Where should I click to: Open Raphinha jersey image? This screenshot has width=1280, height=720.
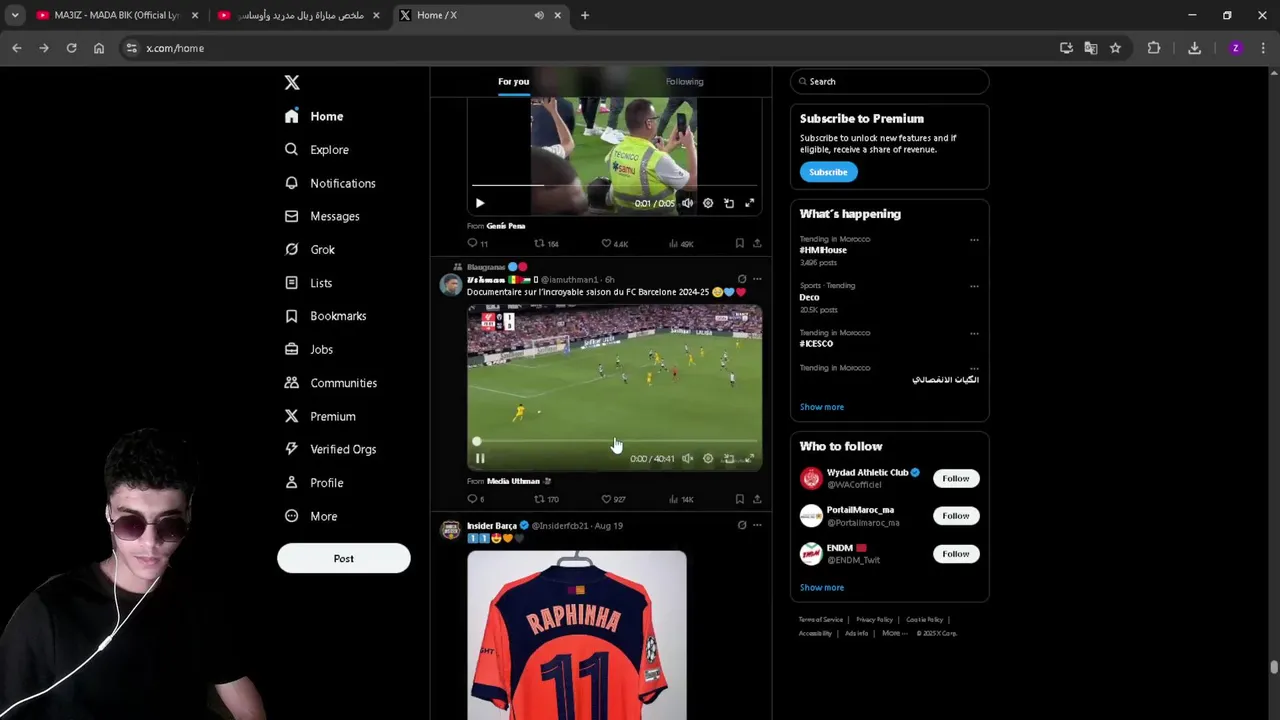click(577, 635)
